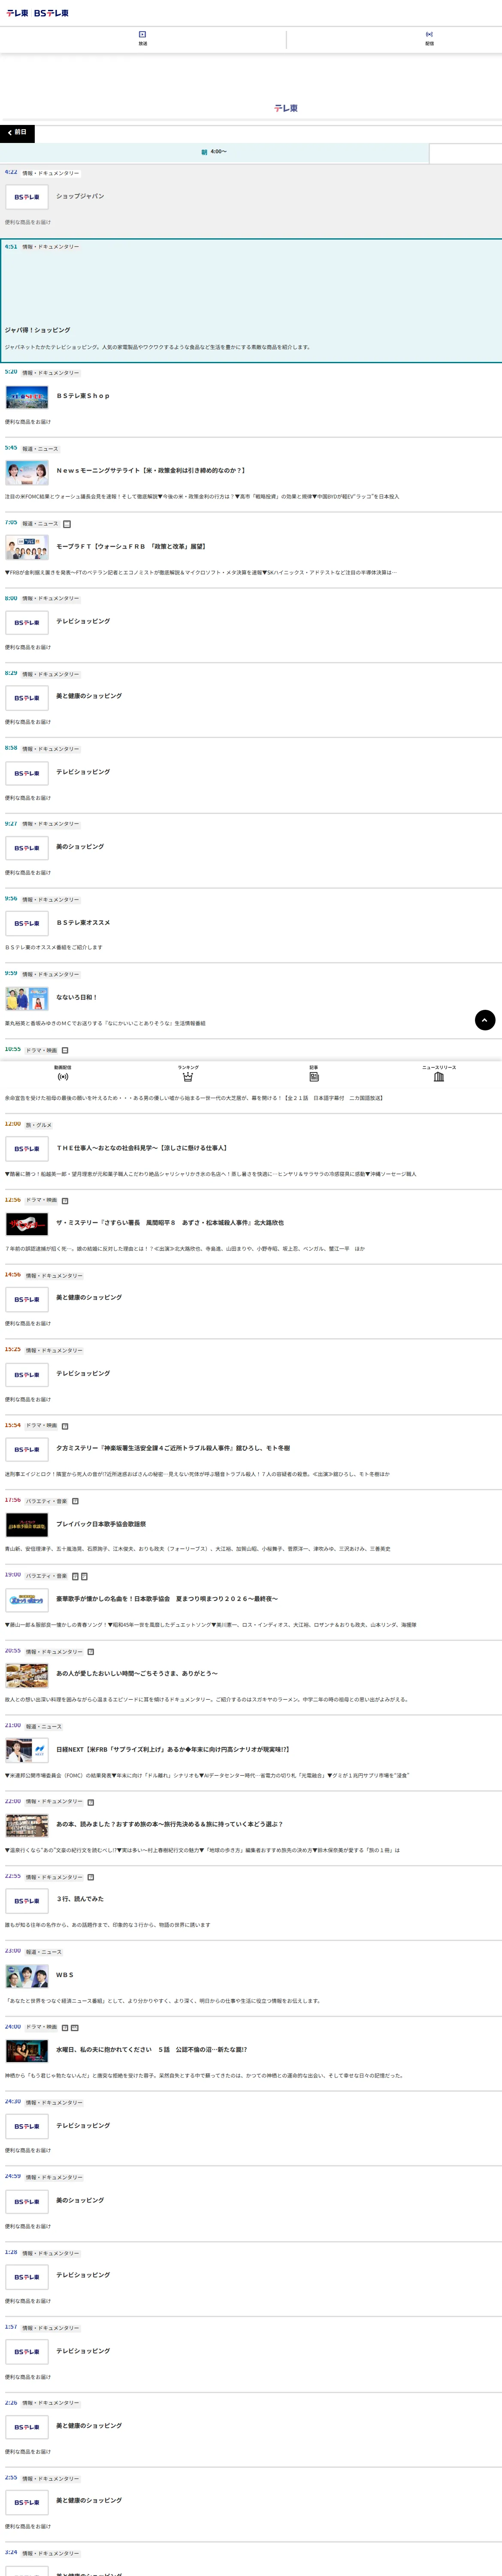Click the 21:00 time label
The image size is (502, 2576).
(x=12, y=1726)
